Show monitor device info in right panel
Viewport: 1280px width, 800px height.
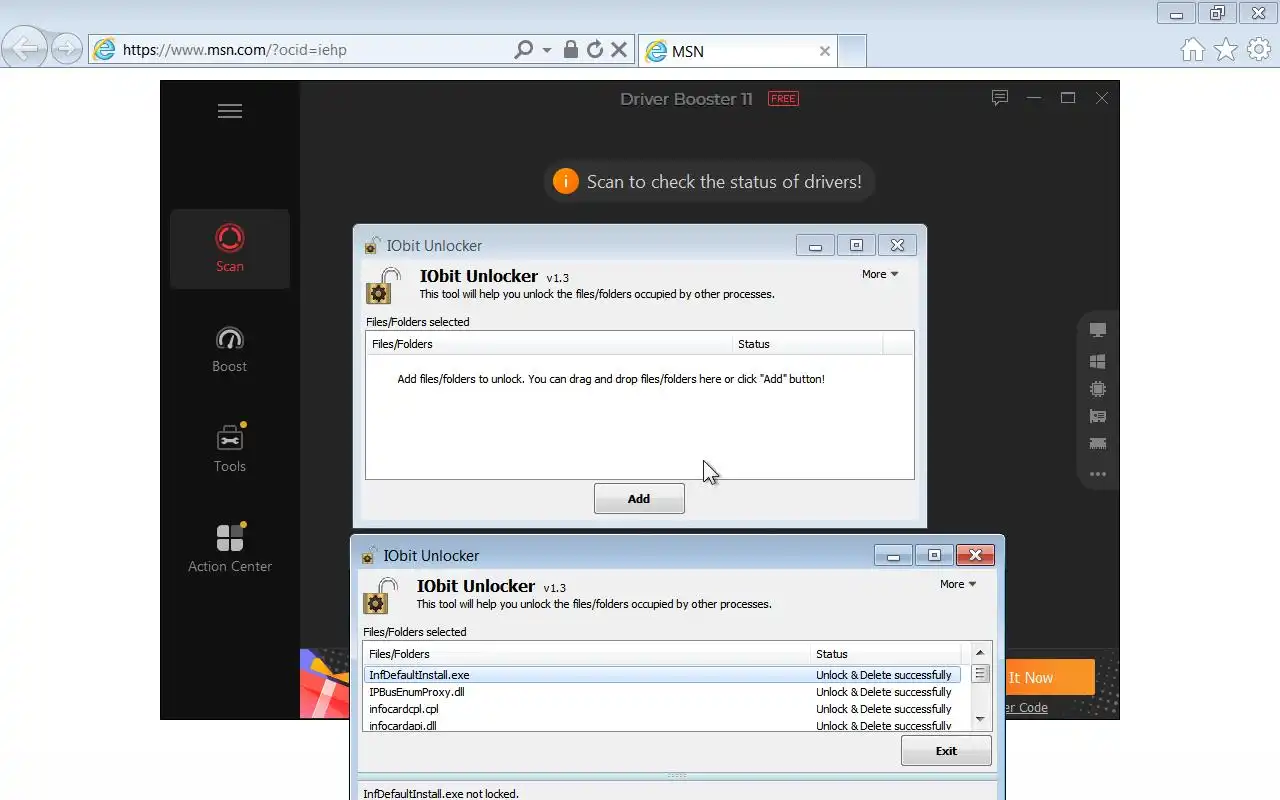(x=1098, y=330)
